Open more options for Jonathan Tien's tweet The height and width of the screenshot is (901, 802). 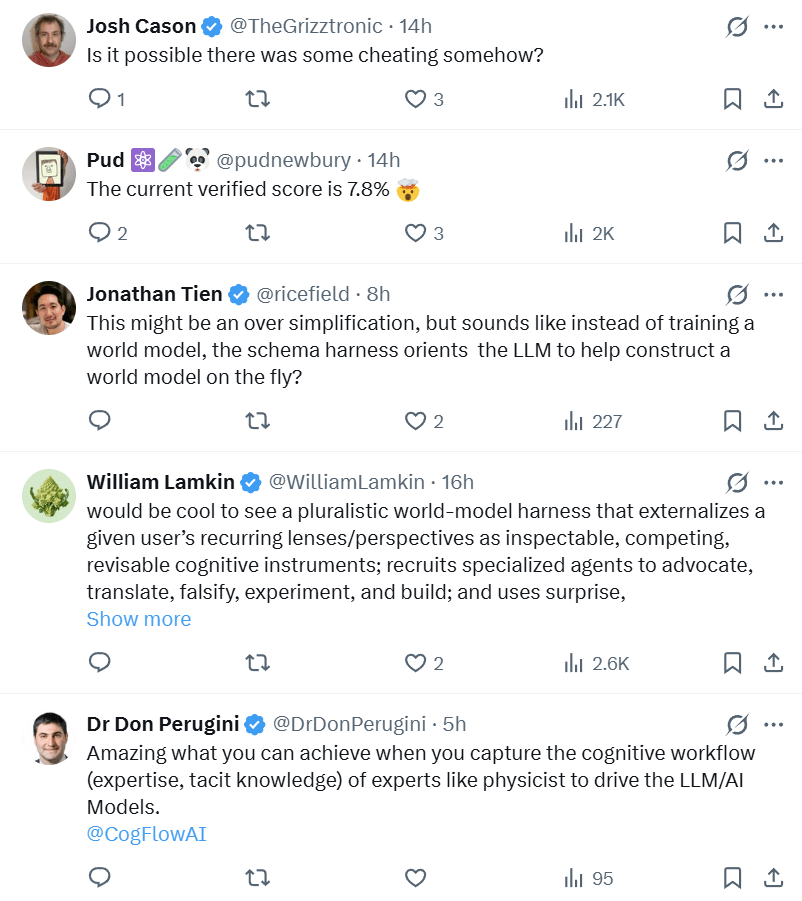tap(773, 294)
